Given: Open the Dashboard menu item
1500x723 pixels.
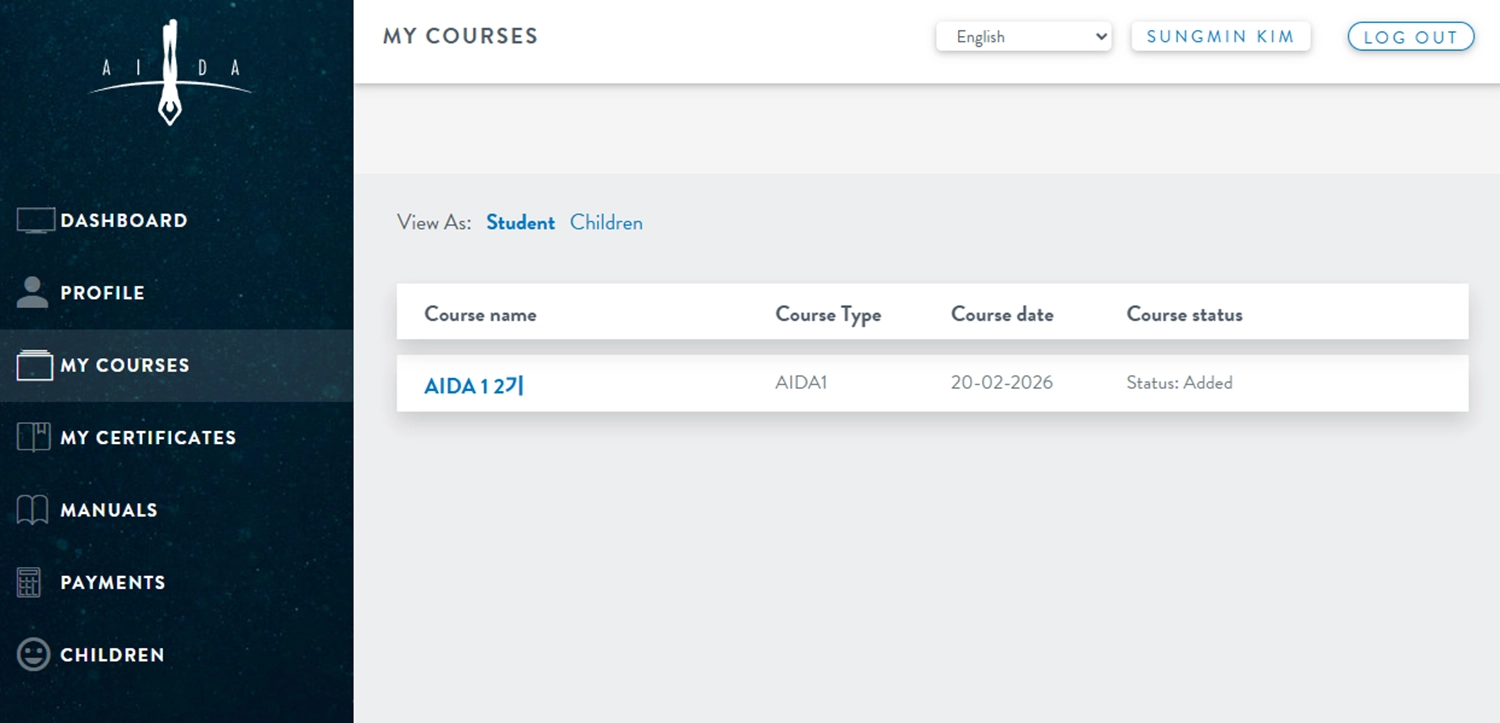Looking at the screenshot, I should (x=124, y=221).
